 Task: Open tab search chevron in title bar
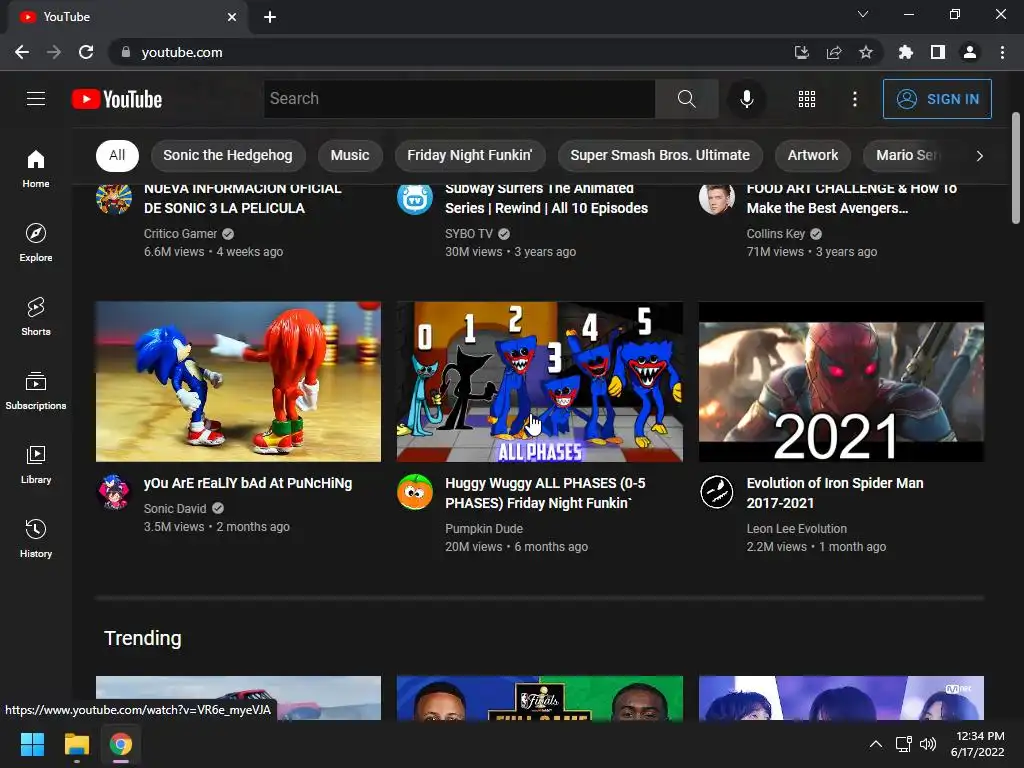coord(863,14)
